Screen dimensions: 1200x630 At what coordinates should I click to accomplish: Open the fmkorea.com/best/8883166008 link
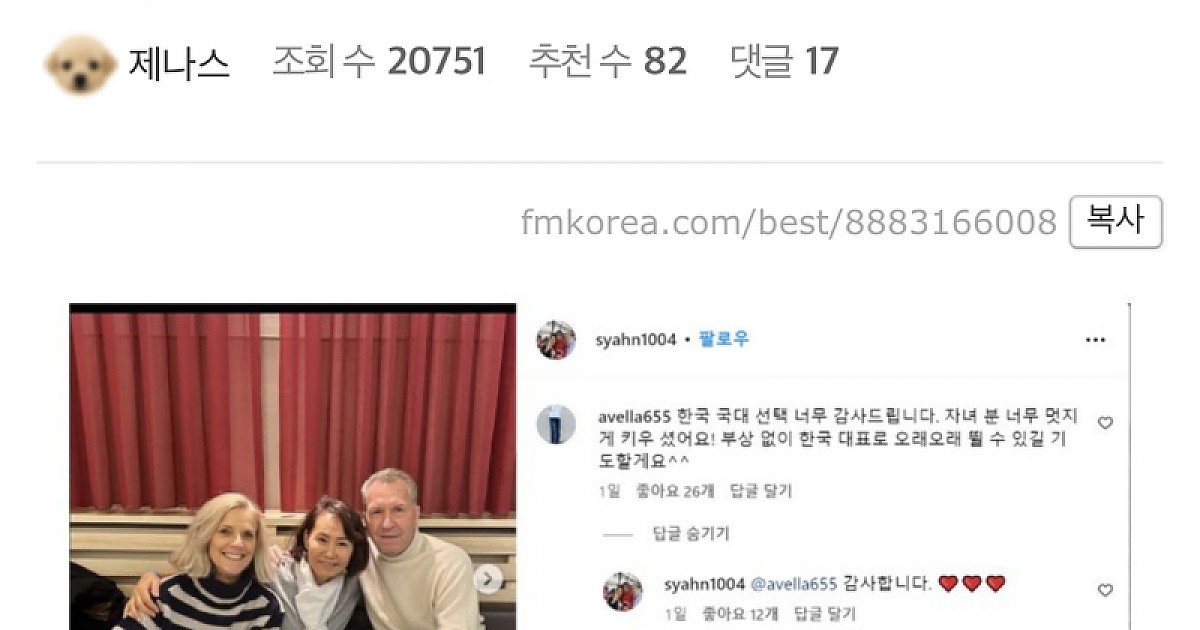788,222
